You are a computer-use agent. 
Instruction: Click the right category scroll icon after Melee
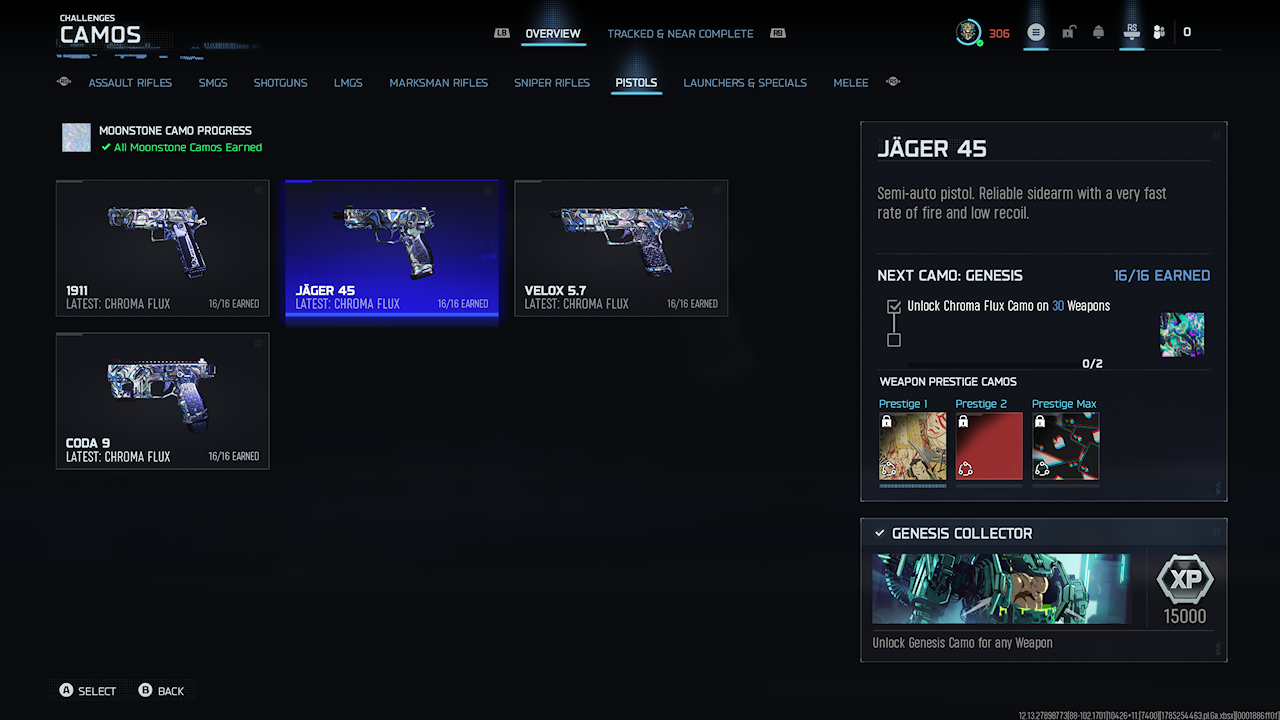coord(893,82)
